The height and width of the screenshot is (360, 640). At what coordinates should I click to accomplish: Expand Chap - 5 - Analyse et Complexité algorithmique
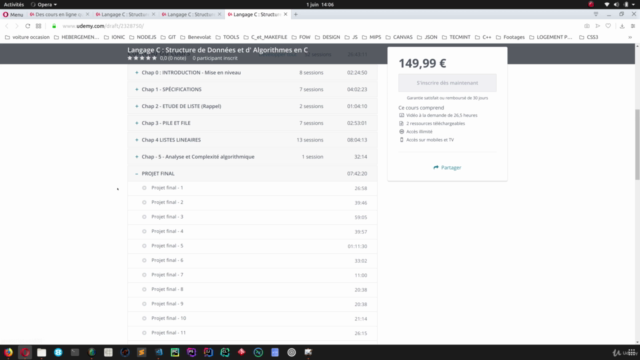[x=252, y=157]
